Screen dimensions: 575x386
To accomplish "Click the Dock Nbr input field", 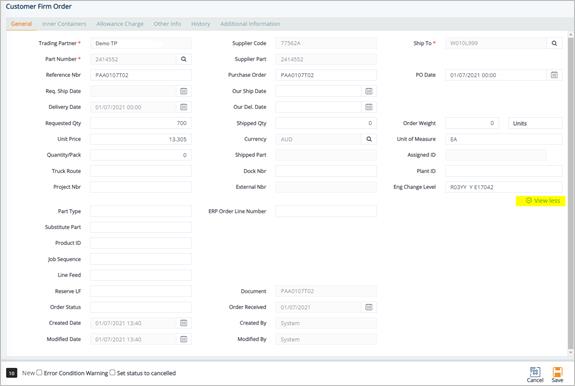I will point(326,171).
